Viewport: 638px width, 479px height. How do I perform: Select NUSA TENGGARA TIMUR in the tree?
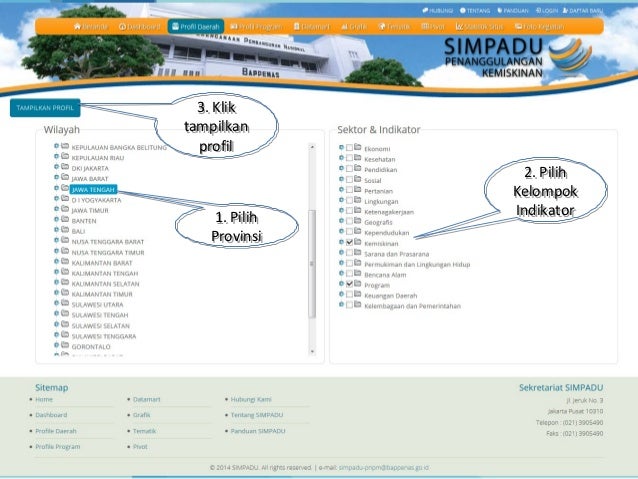click(x=108, y=253)
